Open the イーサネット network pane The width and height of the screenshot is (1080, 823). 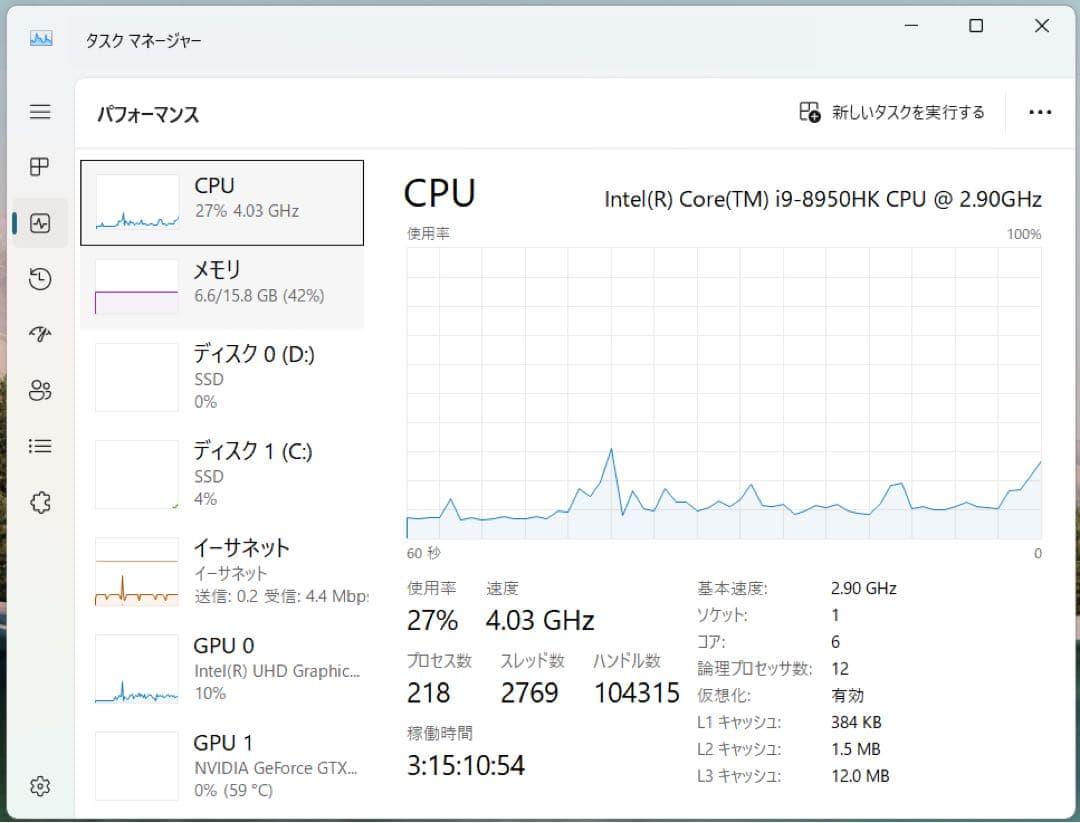pos(222,570)
